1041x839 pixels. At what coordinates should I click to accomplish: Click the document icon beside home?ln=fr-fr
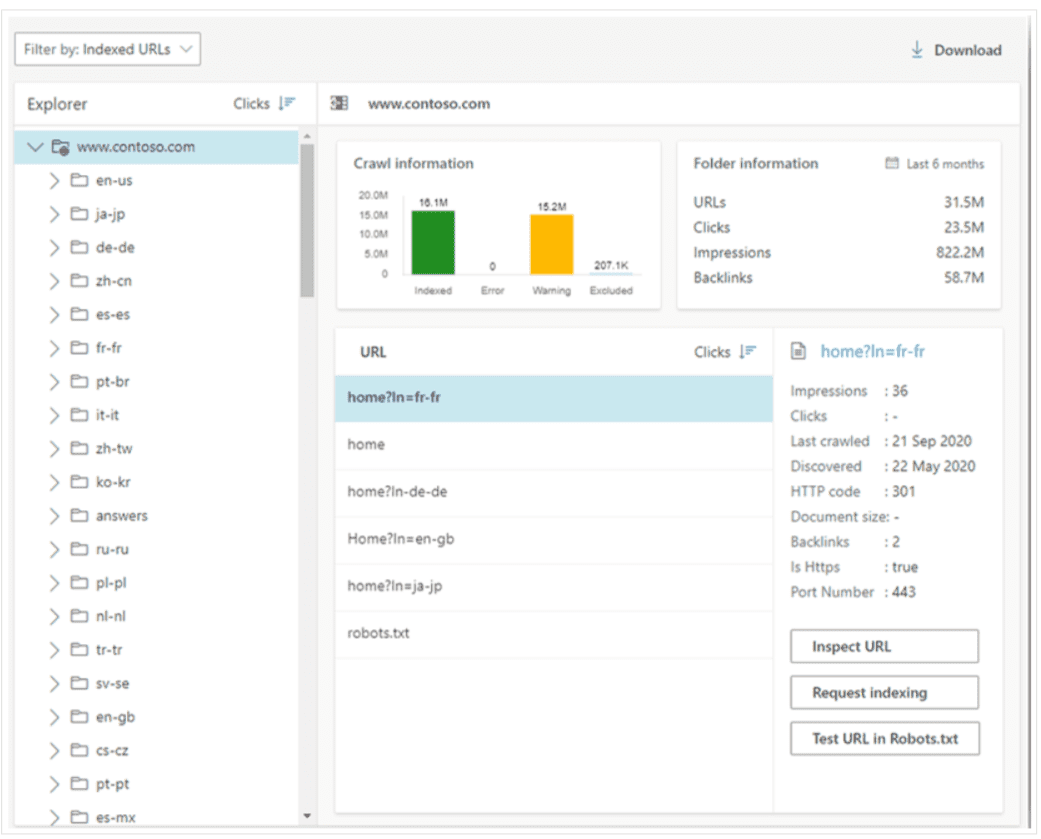pyautogui.click(x=798, y=351)
